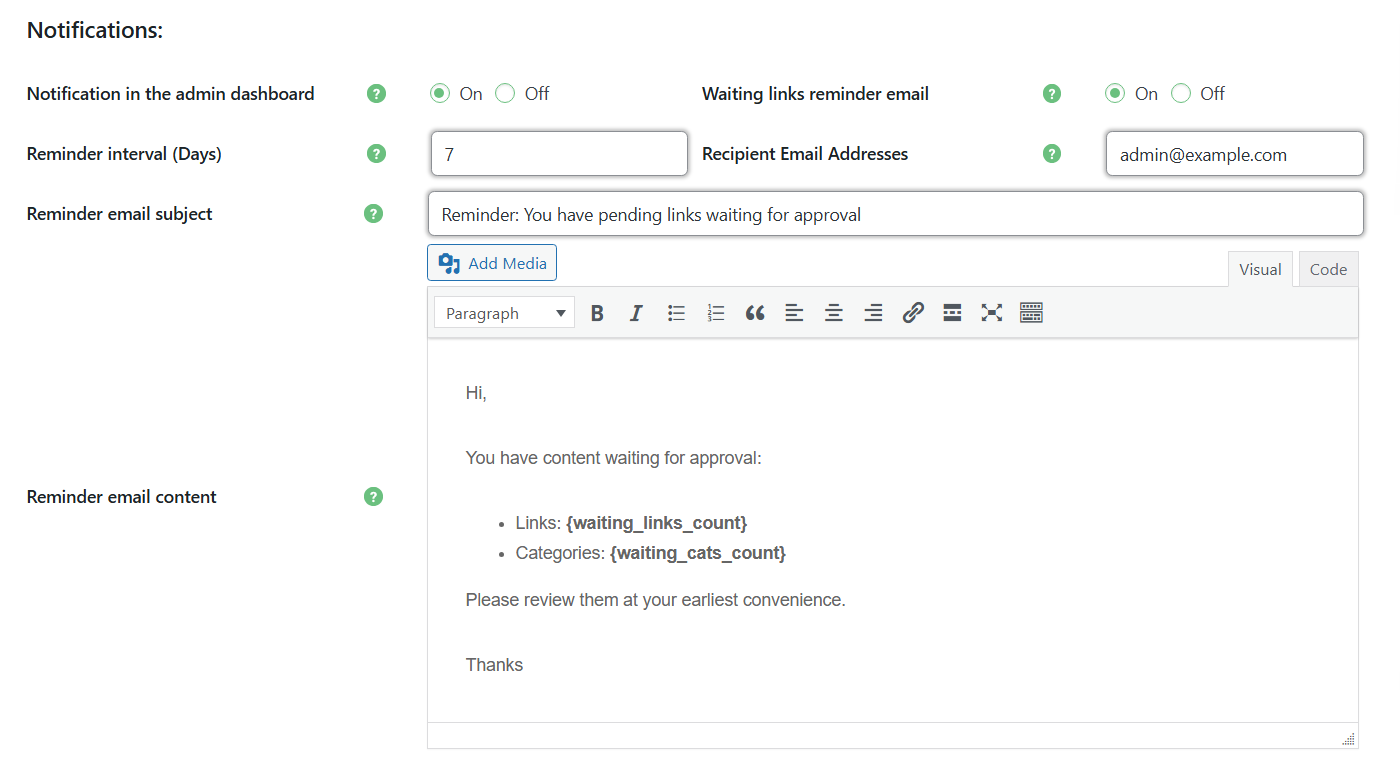Switch to the Code editing tab
Image resolution: width=1400 pixels, height=760 pixels.
pyautogui.click(x=1328, y=268)
